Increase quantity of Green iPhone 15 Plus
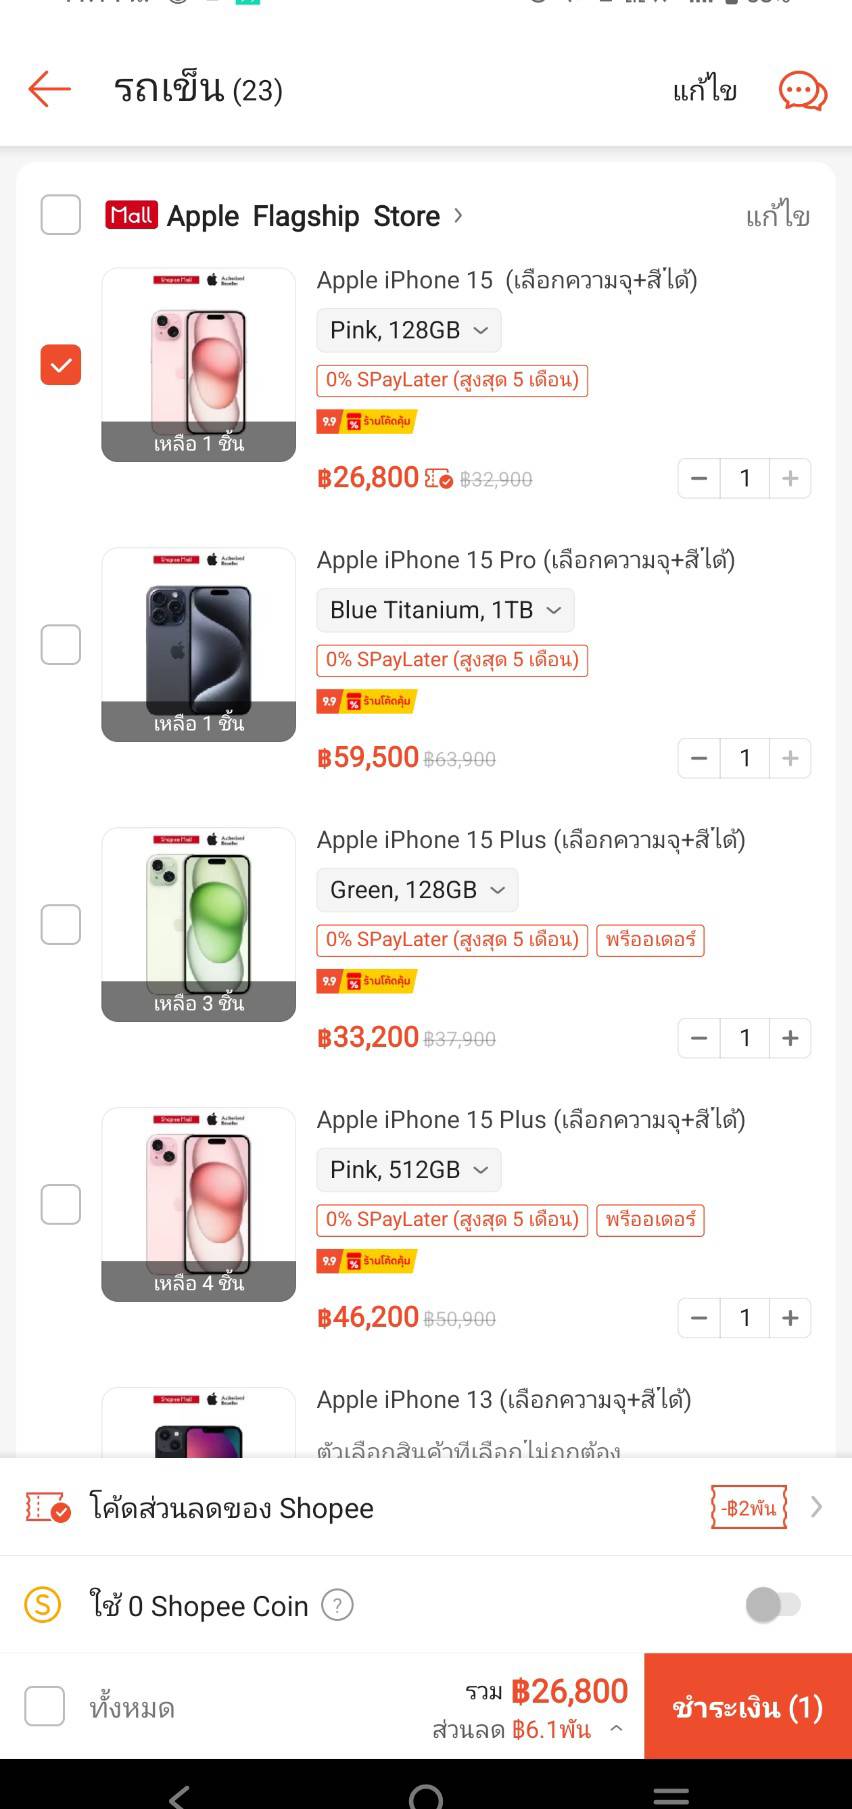The image size is (852, 1809). tap(790, 1038)
